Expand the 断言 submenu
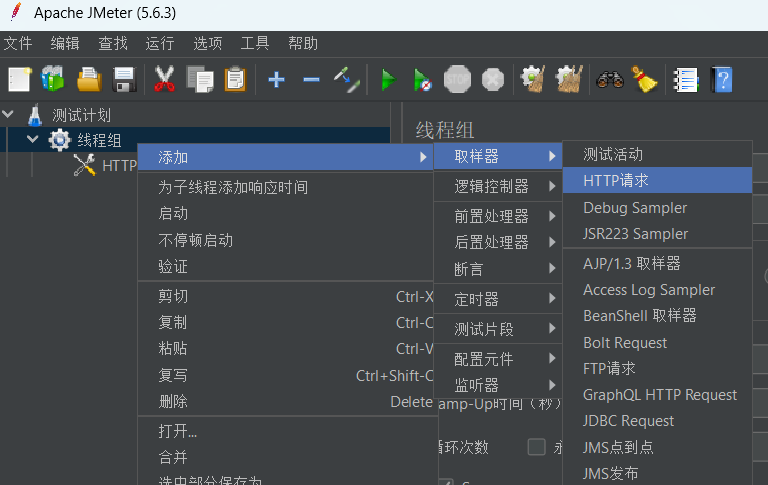The width and height of the screenshot is (768, 485). 498,268
